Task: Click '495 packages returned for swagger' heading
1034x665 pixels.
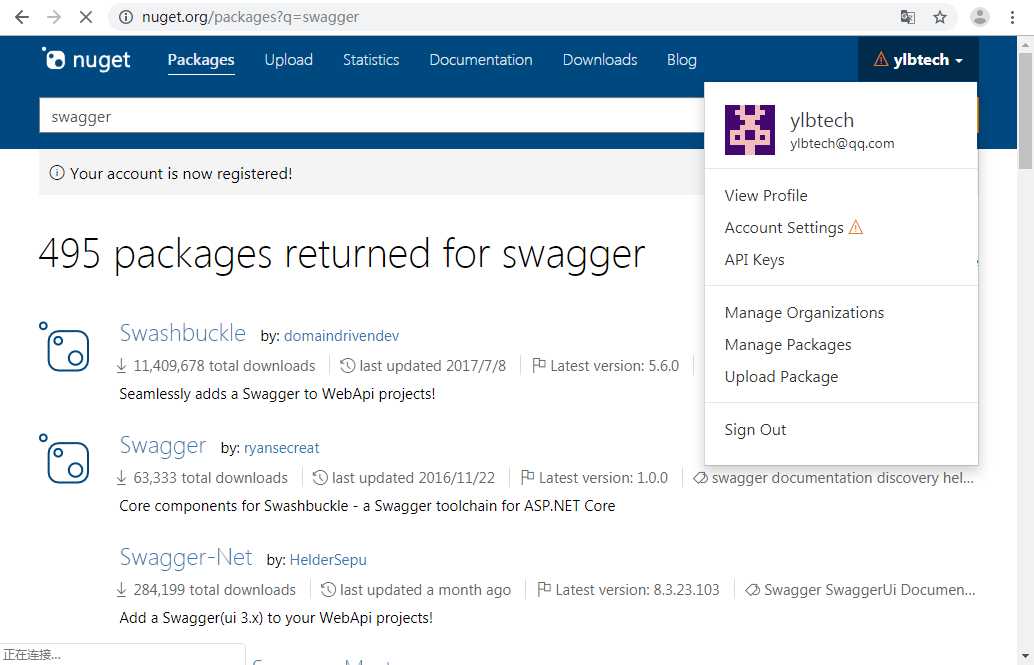Action: click(342, 254)
